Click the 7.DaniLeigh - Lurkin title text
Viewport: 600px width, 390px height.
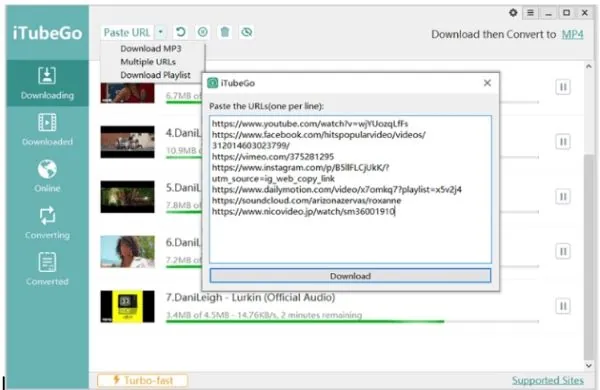[250, 297]
